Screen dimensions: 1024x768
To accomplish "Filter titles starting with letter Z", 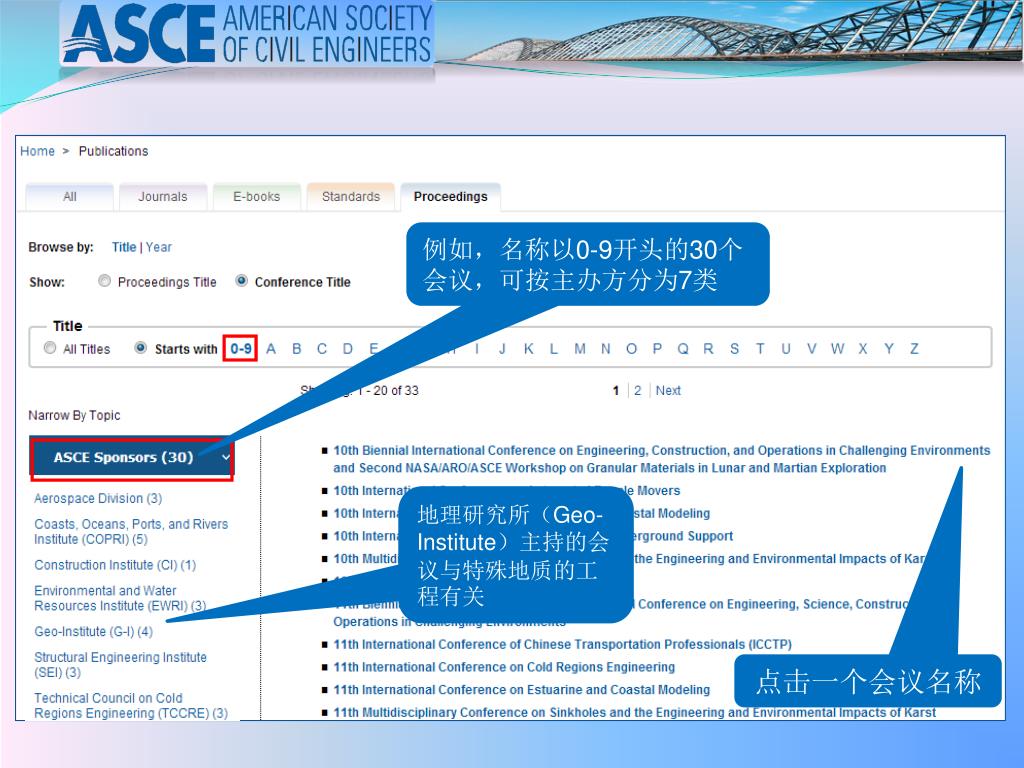I will pos(914,349).
